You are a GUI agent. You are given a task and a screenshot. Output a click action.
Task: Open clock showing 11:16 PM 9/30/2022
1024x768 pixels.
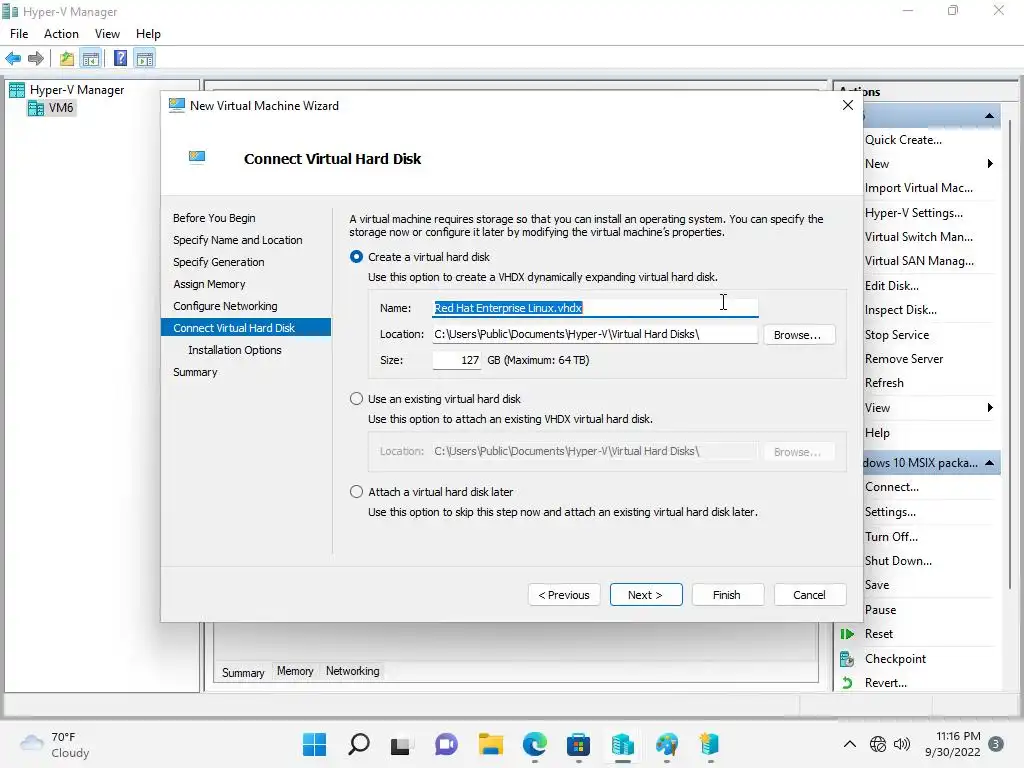point(952,744)
